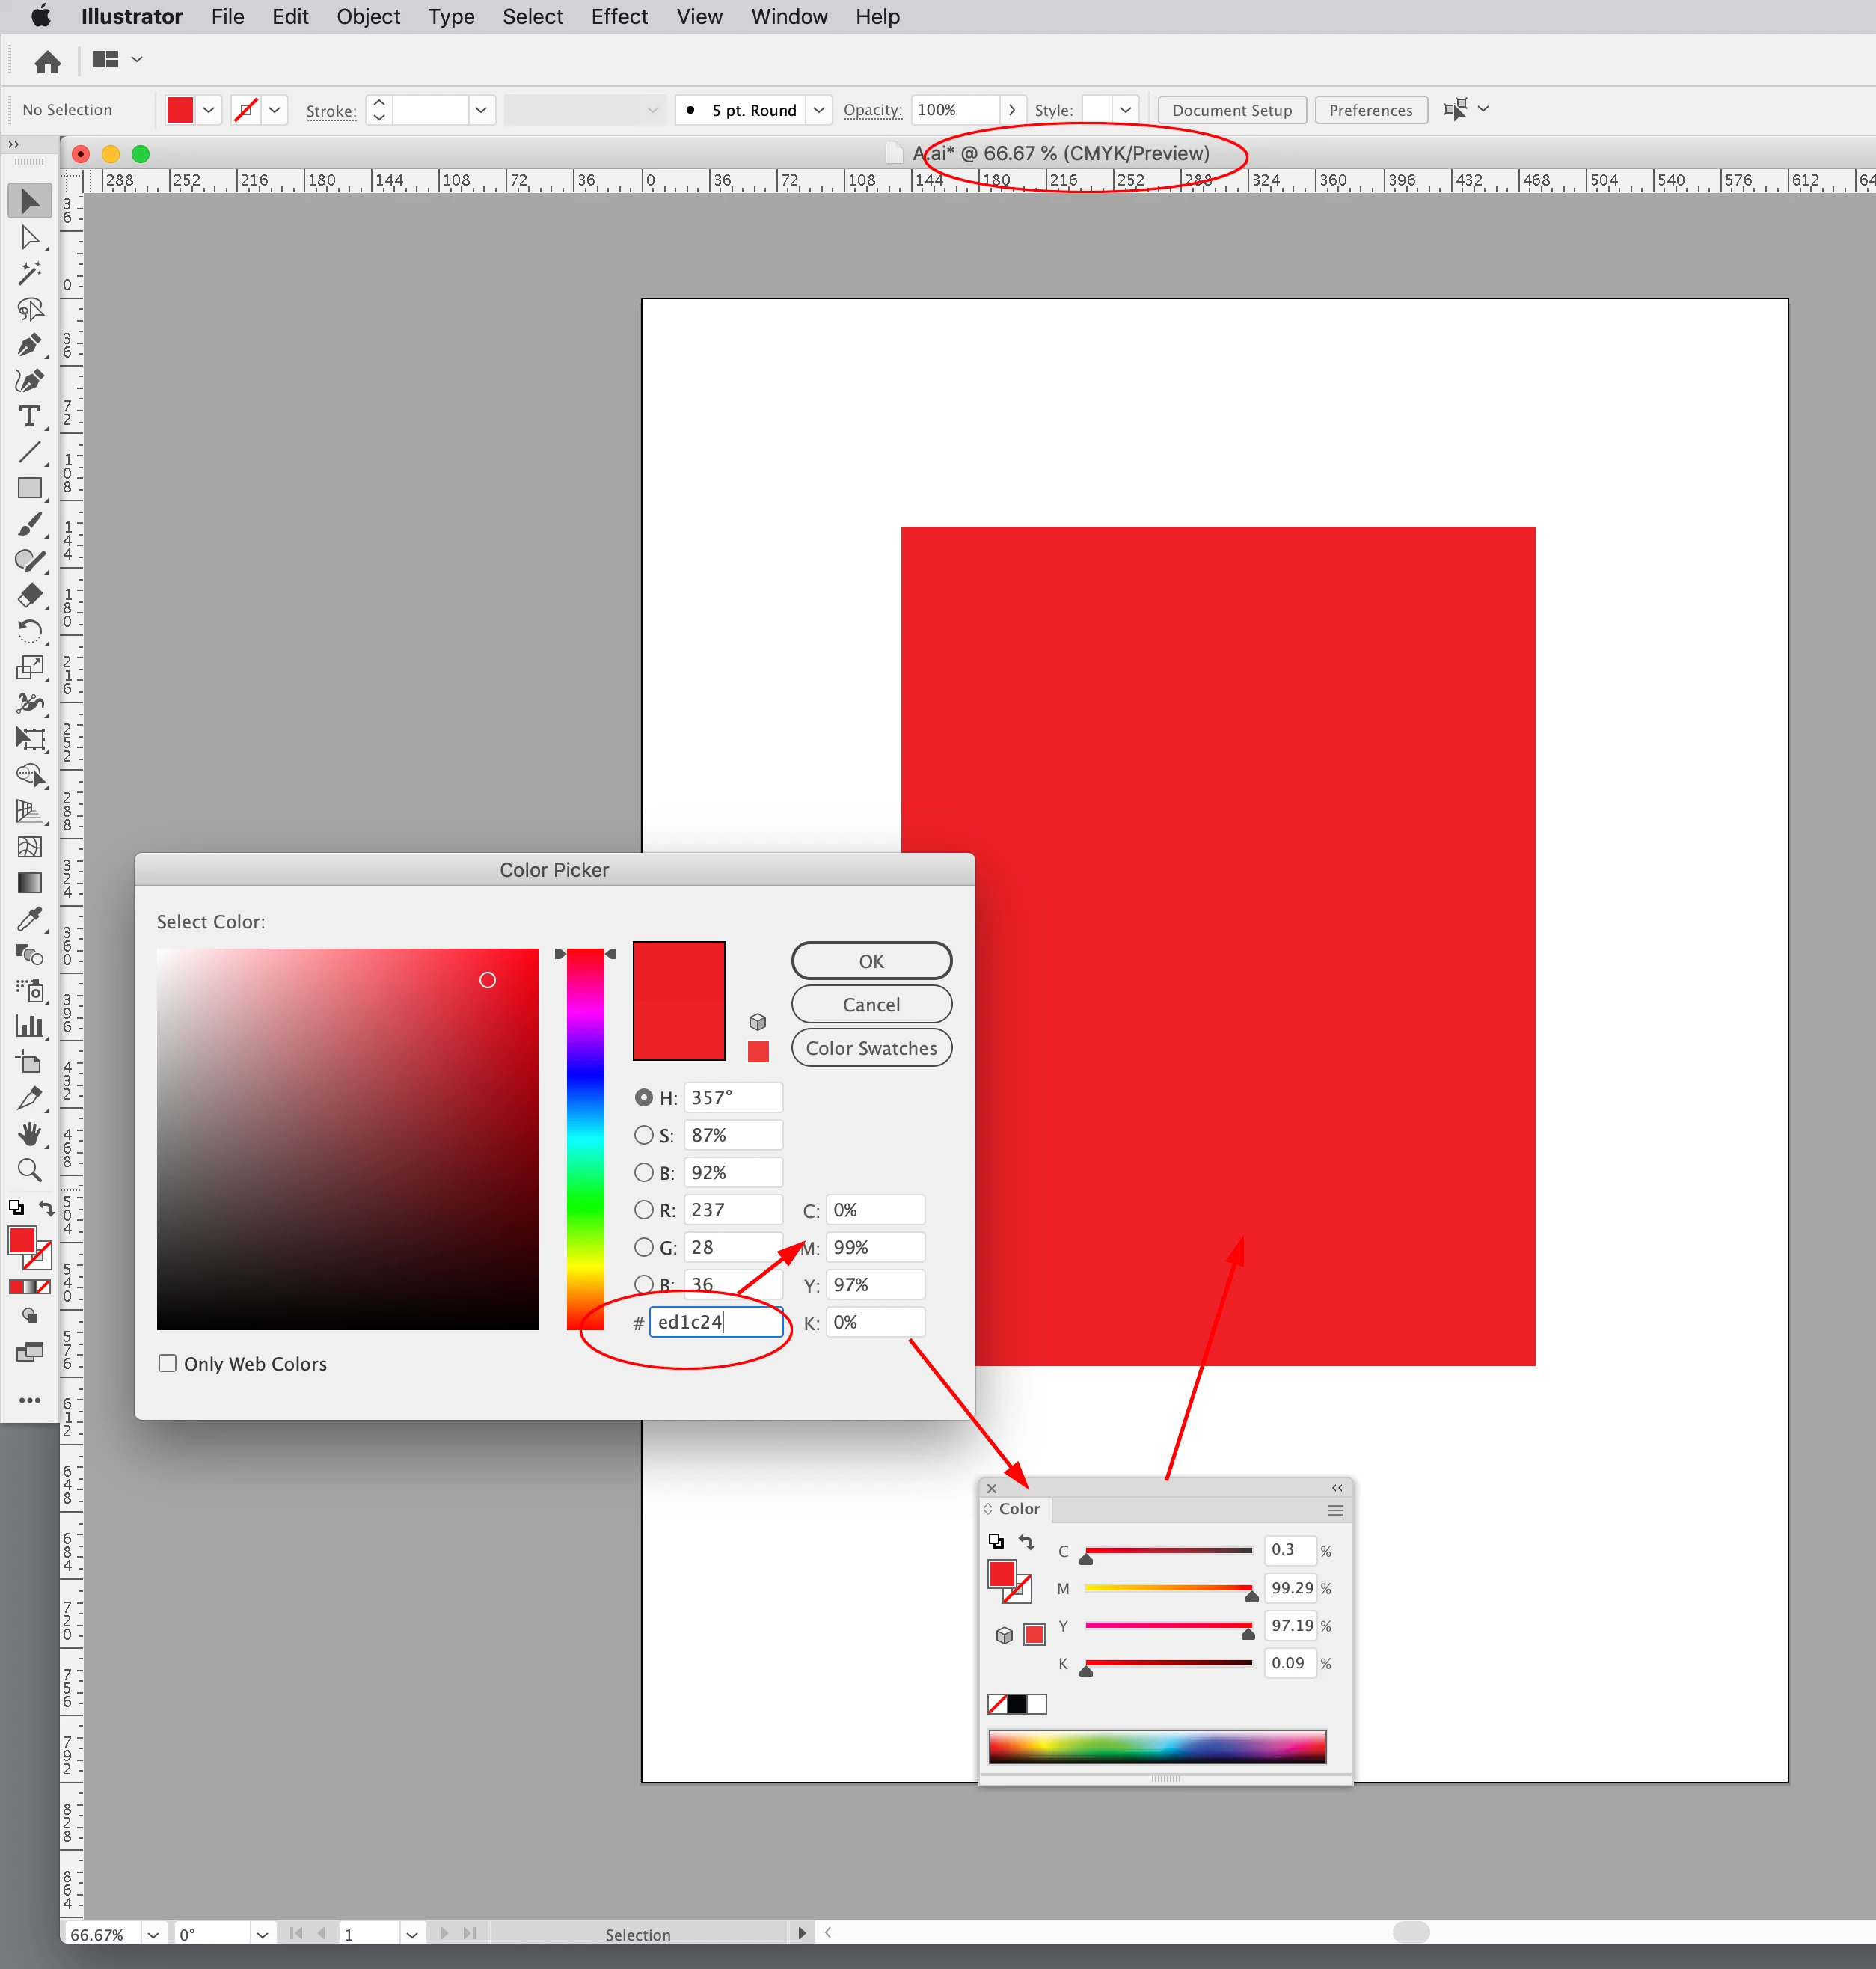
Task: Choose the Zoom tool
Action: tap(29, 1169)
